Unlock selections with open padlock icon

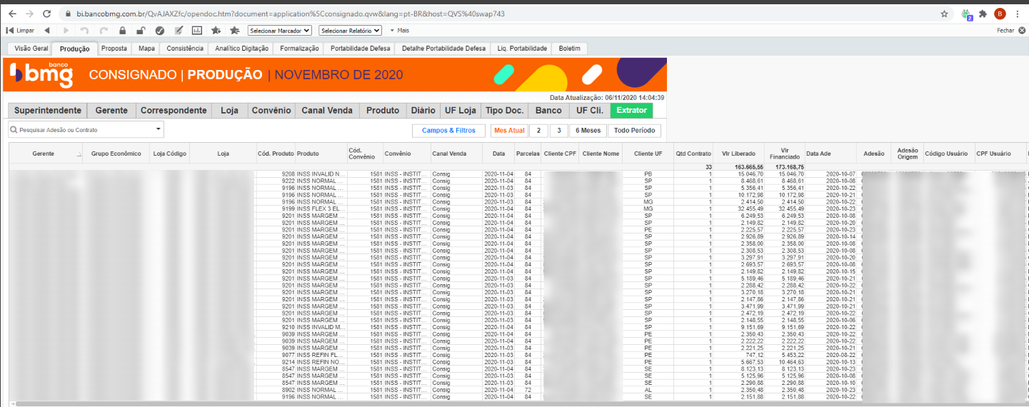[140, 30]
